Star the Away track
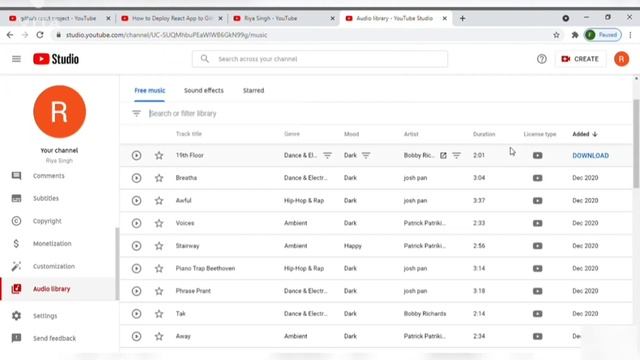The width and height of the screenshot is (640, 360). tap(159, 336)
